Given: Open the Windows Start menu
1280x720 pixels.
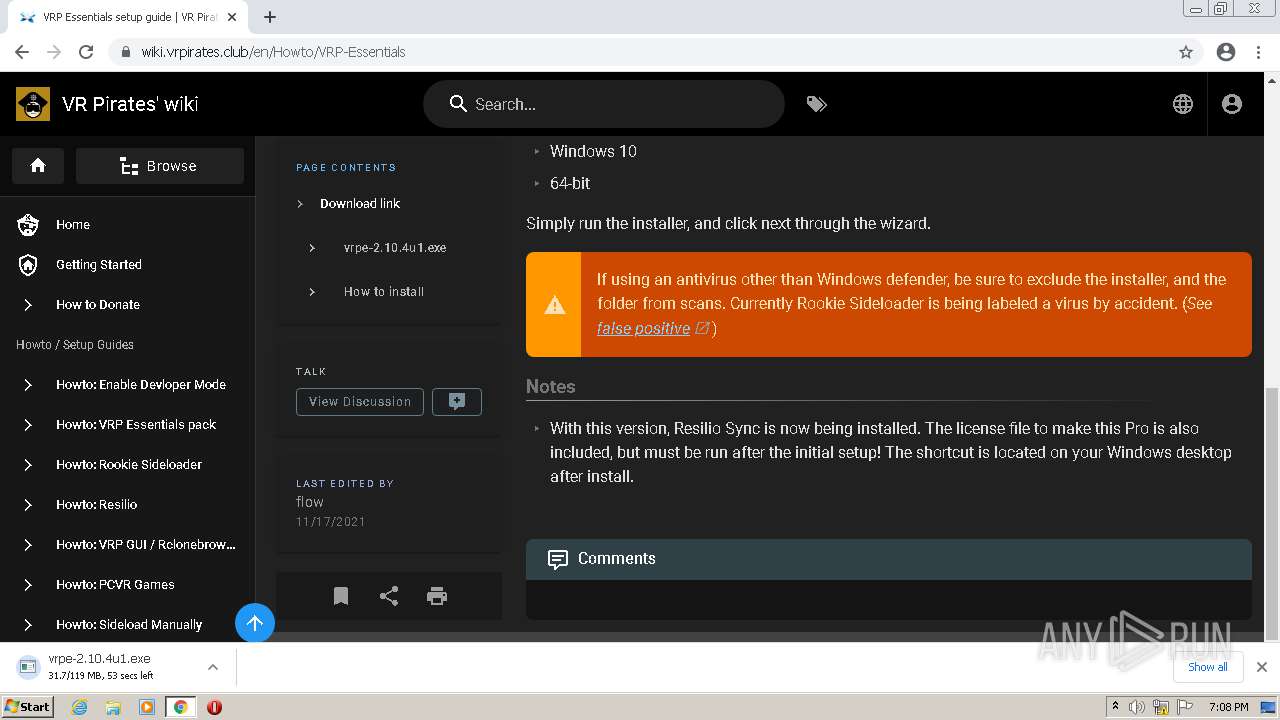Looking at the screenshot, I should click(27, 707).
